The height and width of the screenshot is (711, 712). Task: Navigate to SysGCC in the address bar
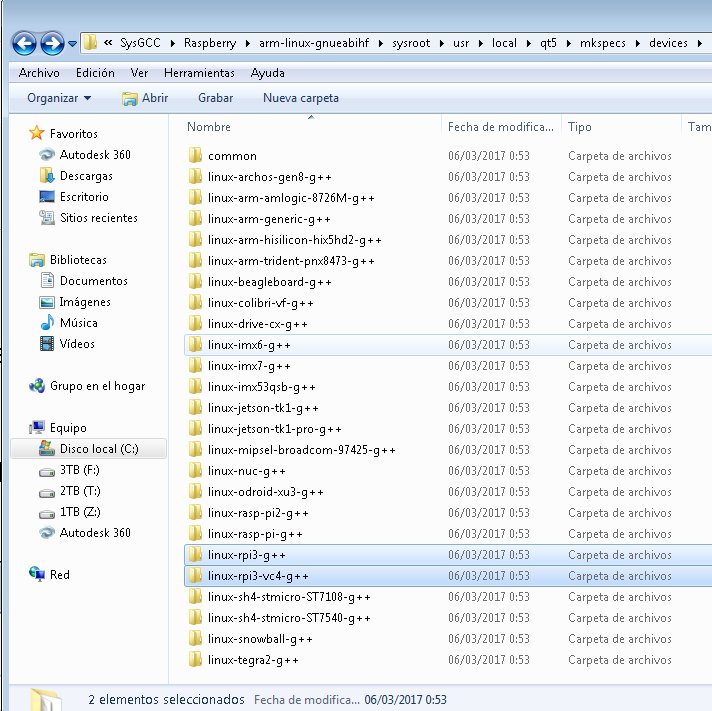pyautogui.click(x=140, y=43)
